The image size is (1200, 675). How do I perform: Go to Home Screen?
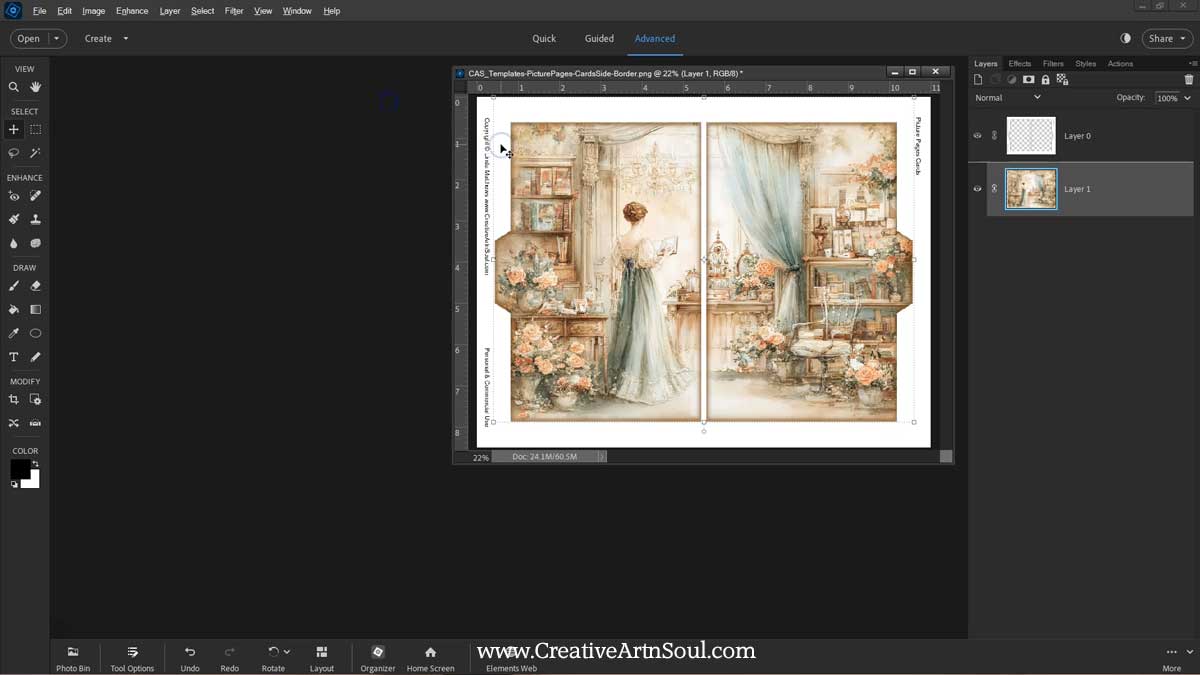[430, 659]
